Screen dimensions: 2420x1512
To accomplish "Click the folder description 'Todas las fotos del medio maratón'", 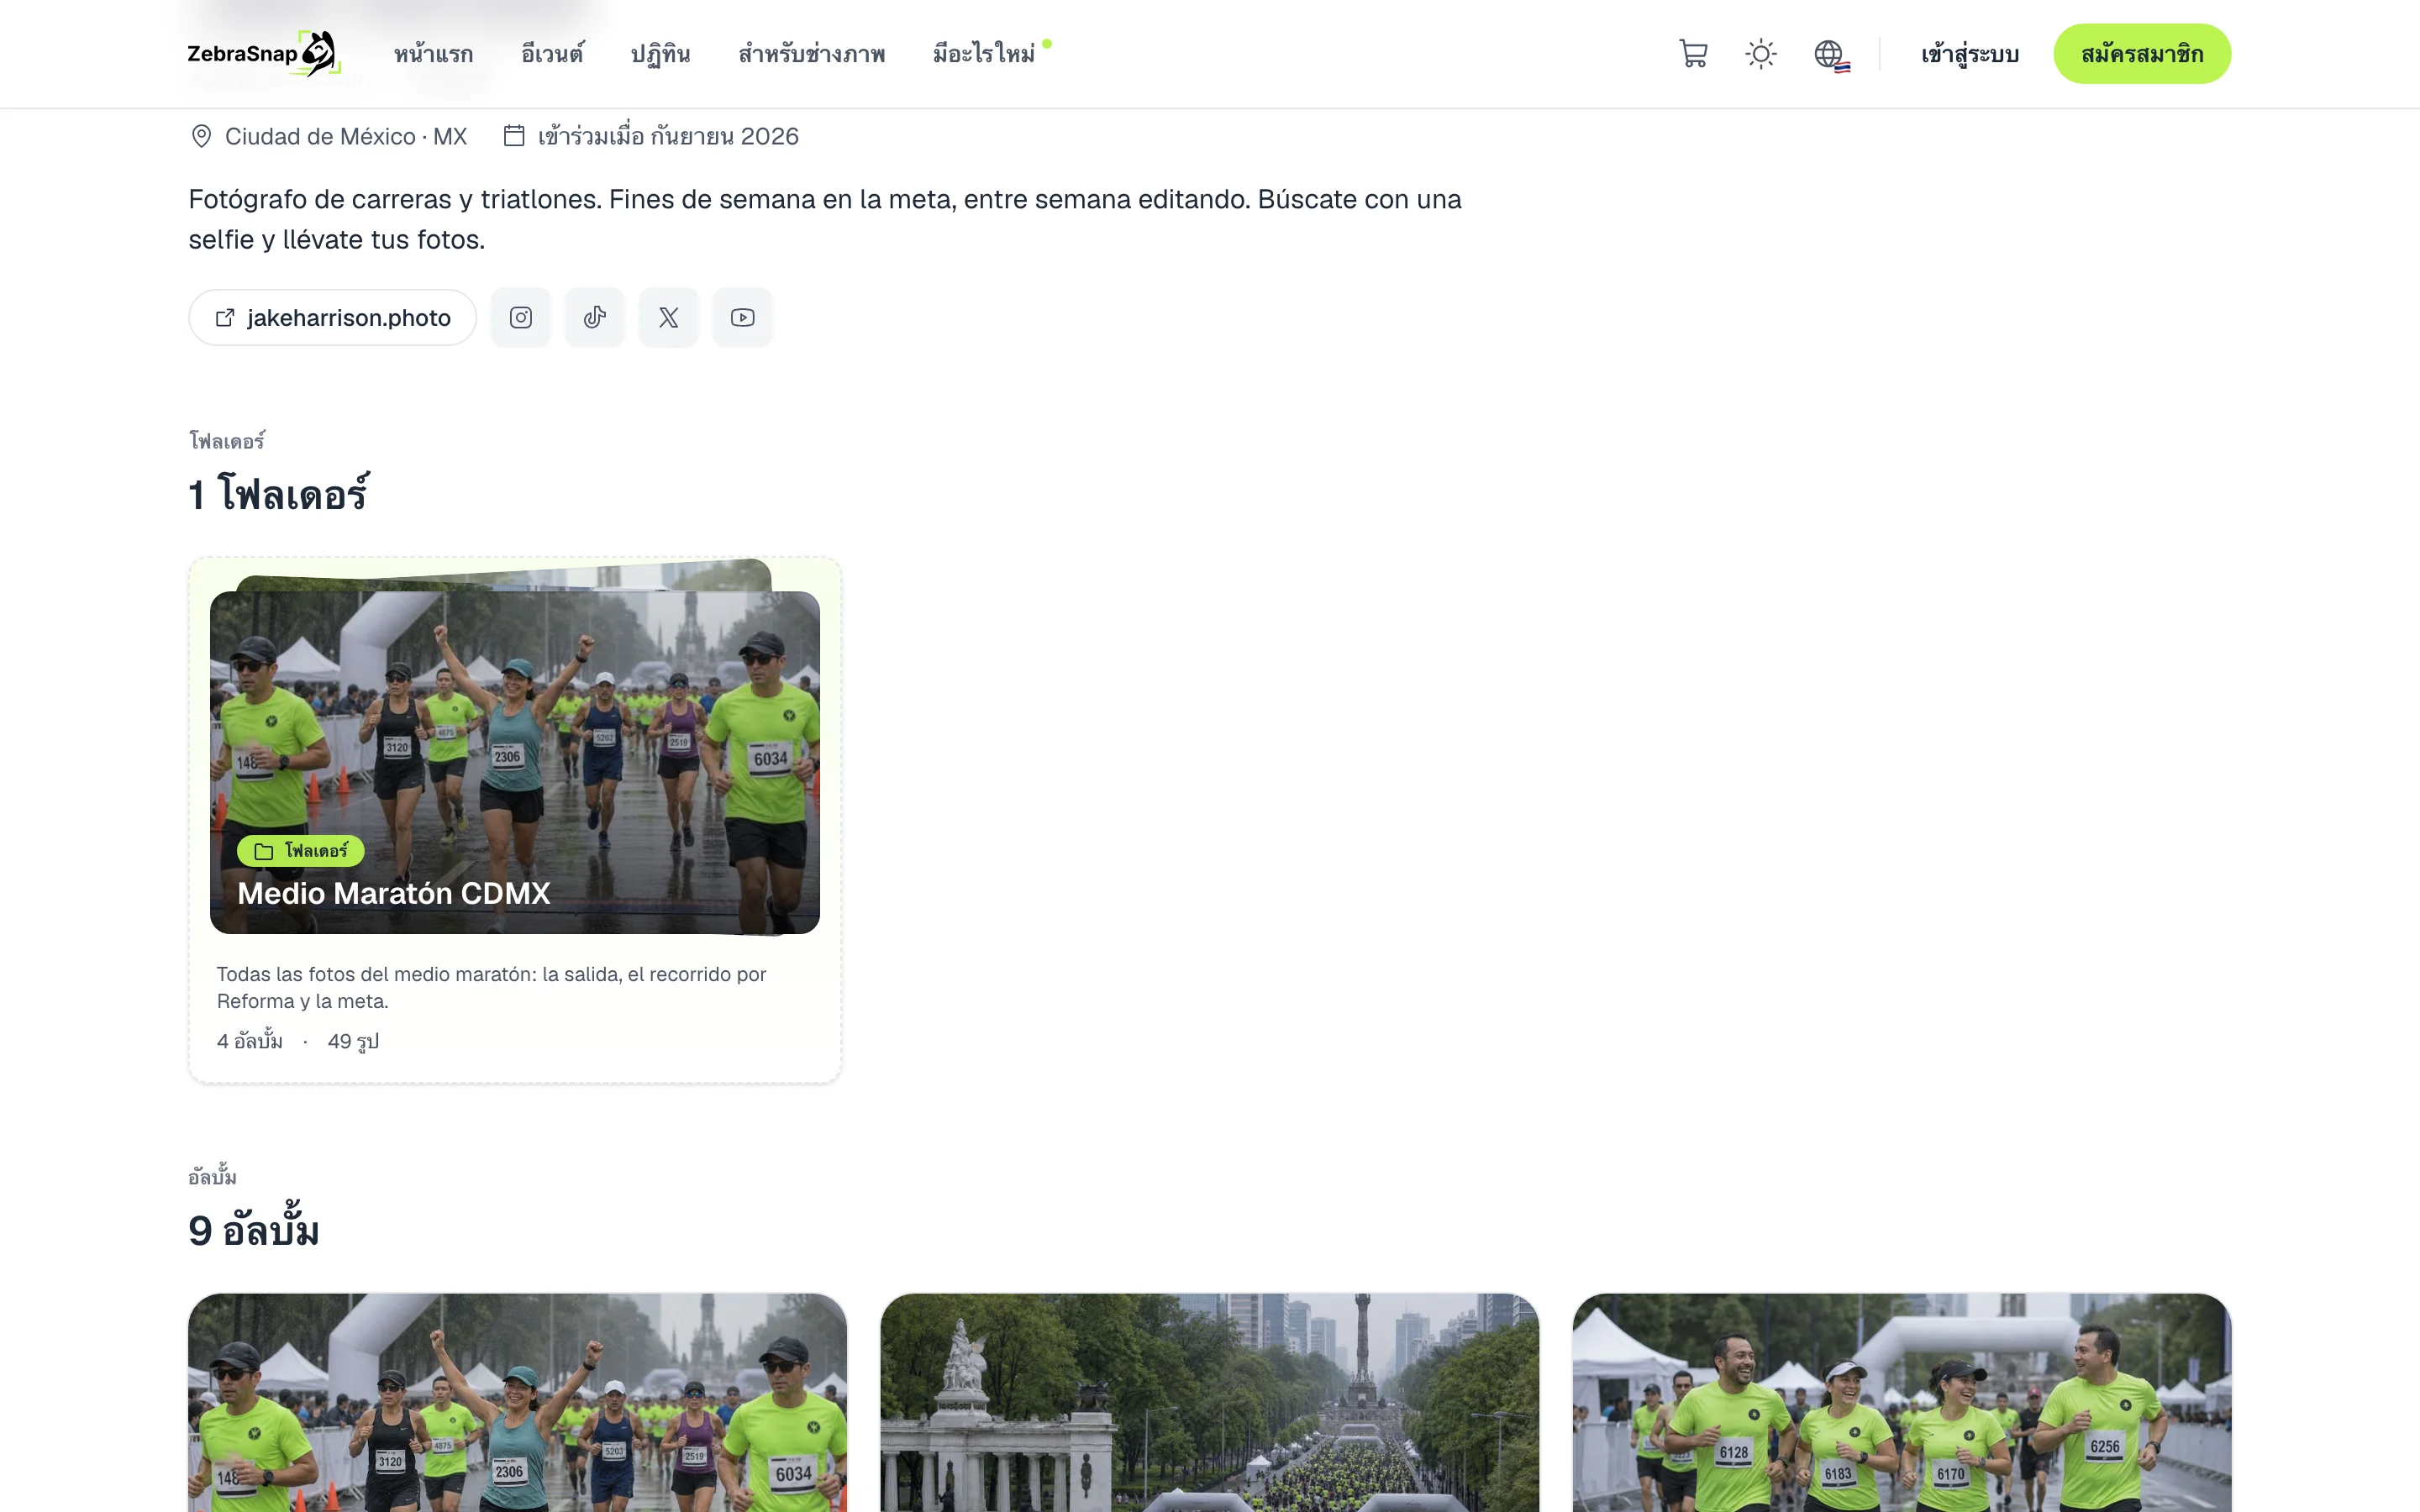I will coord(492,987).
